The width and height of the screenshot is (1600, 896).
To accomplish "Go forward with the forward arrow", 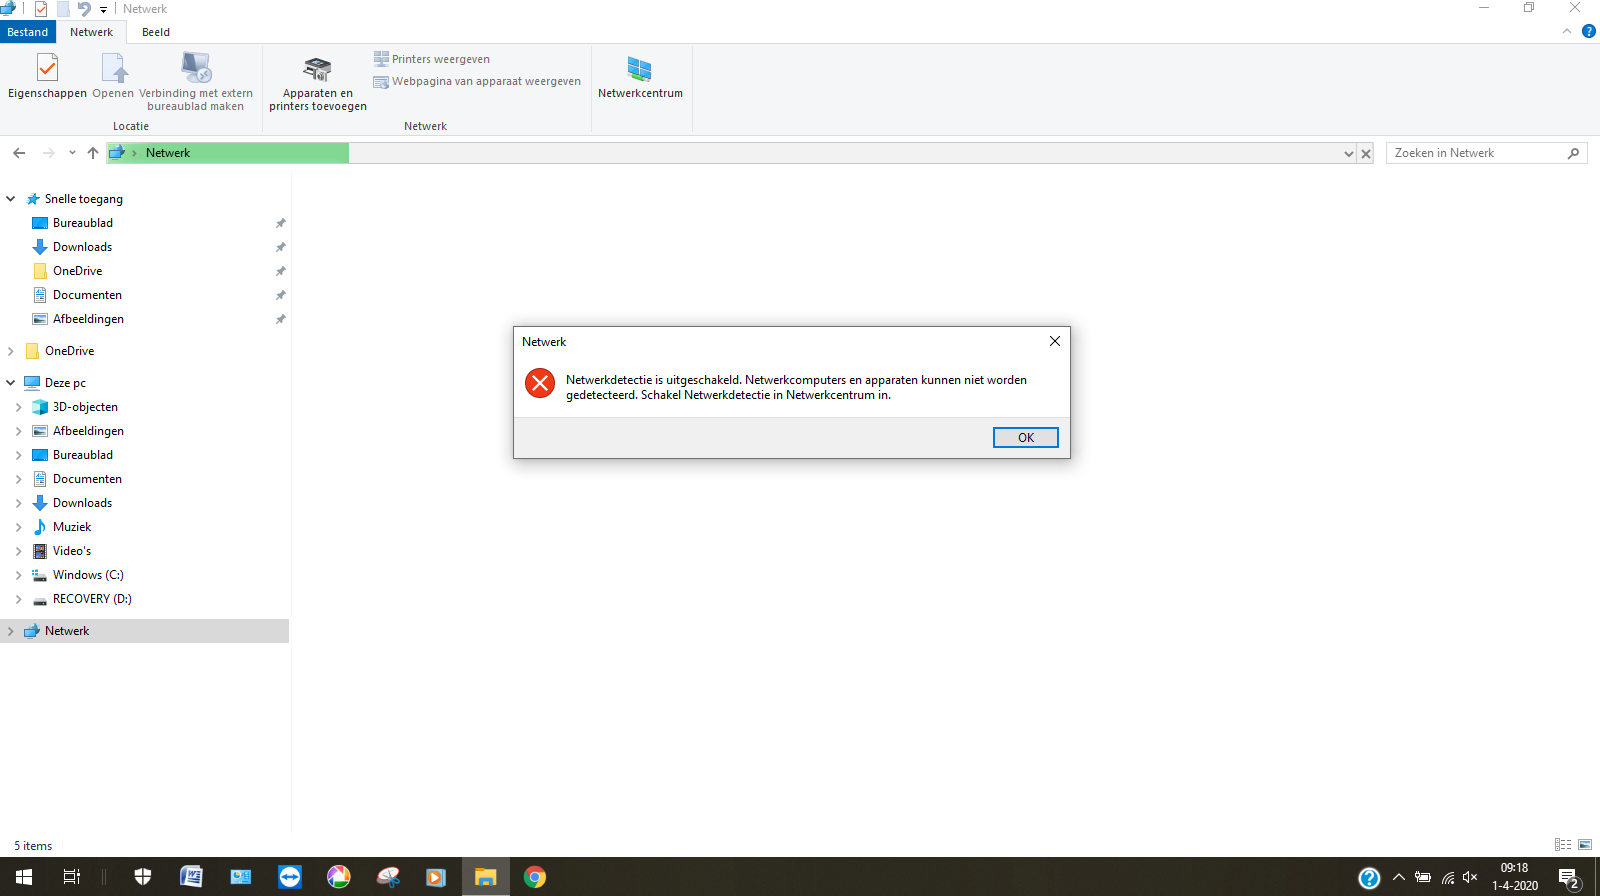I will [48, 153].
